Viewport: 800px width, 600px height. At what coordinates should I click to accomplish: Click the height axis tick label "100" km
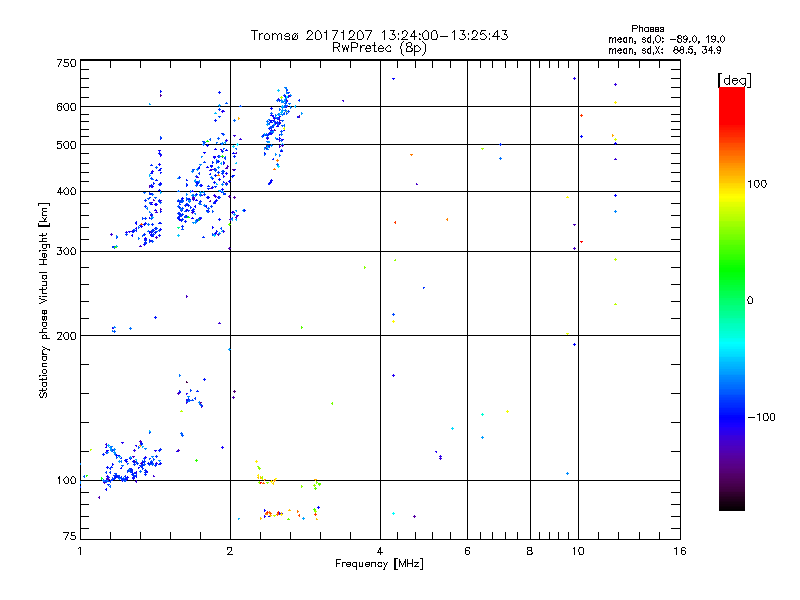pos(66,480)
